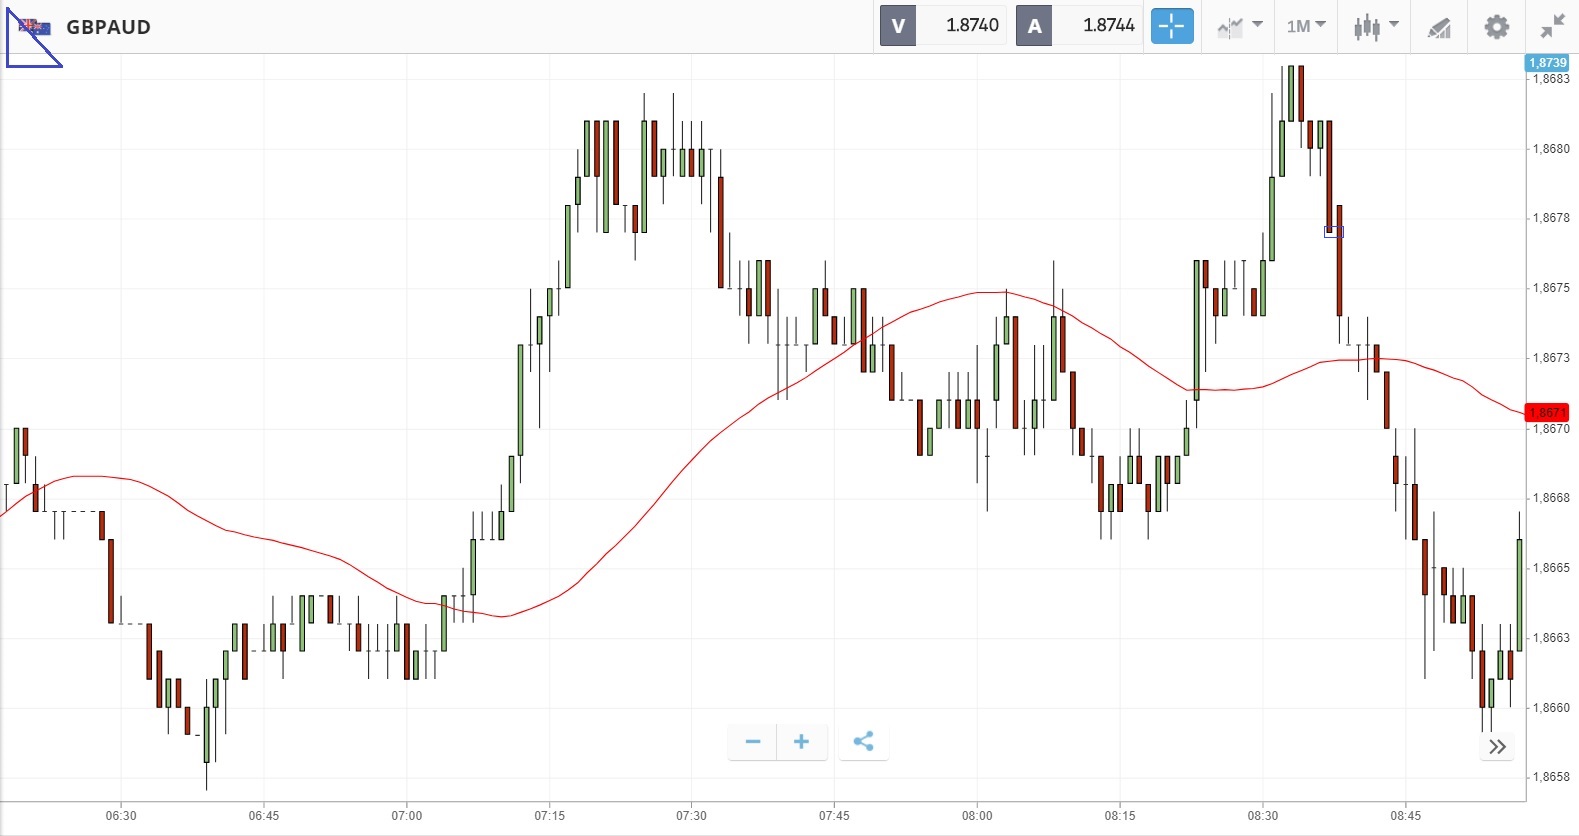Click the blue 1.8739 current price label
The width and height of the screenshot is (1579, 836).
[x=1547, y=63]
